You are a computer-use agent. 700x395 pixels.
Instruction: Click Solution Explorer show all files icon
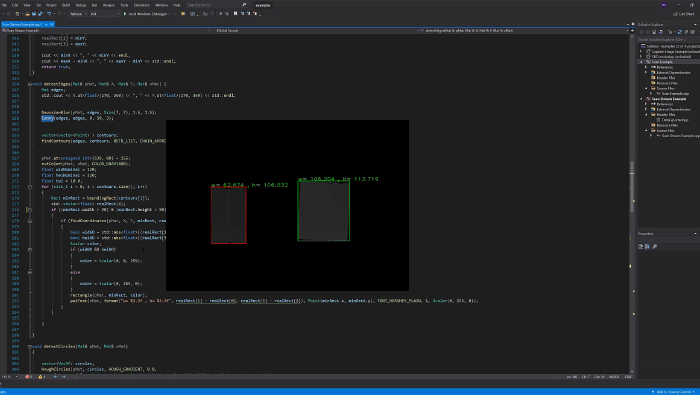coord(692,32)
